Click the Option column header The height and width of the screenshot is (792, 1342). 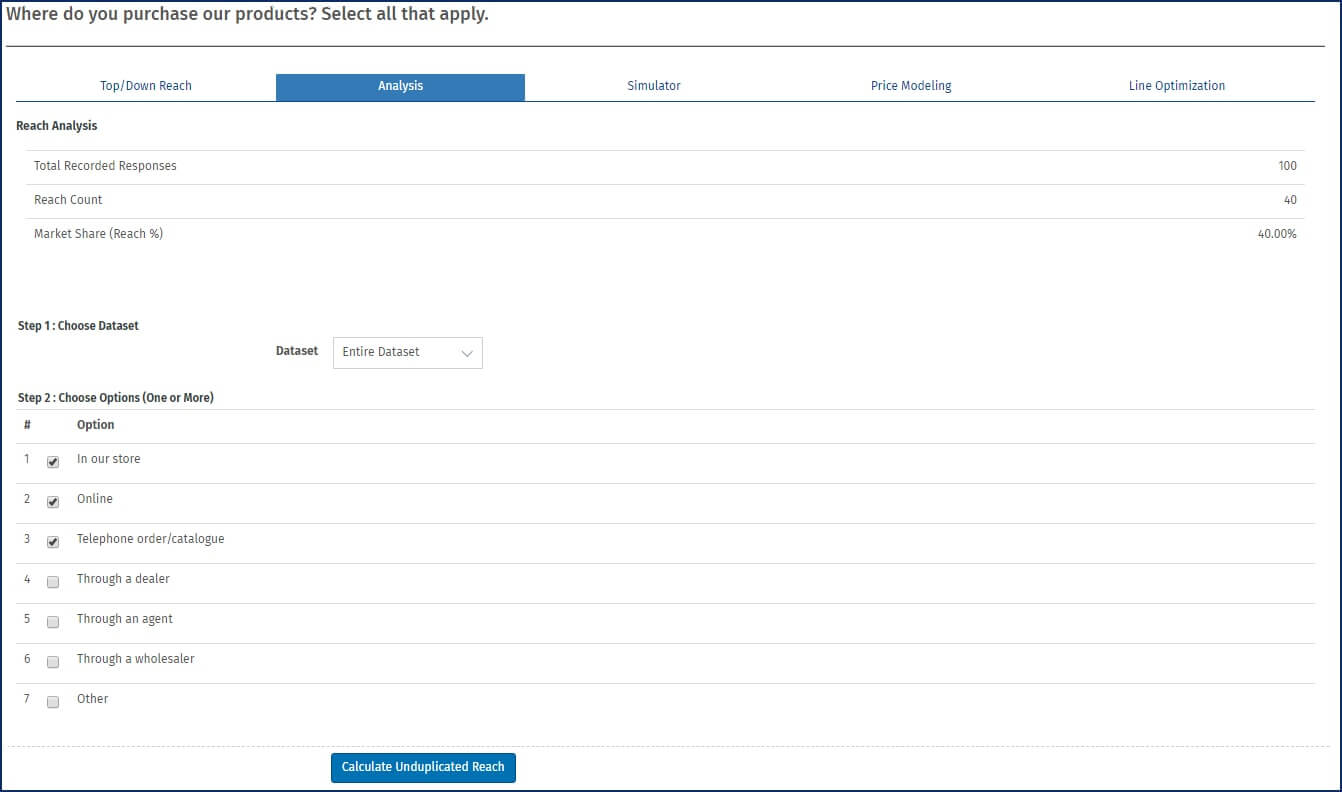click(x=96, y=425)
